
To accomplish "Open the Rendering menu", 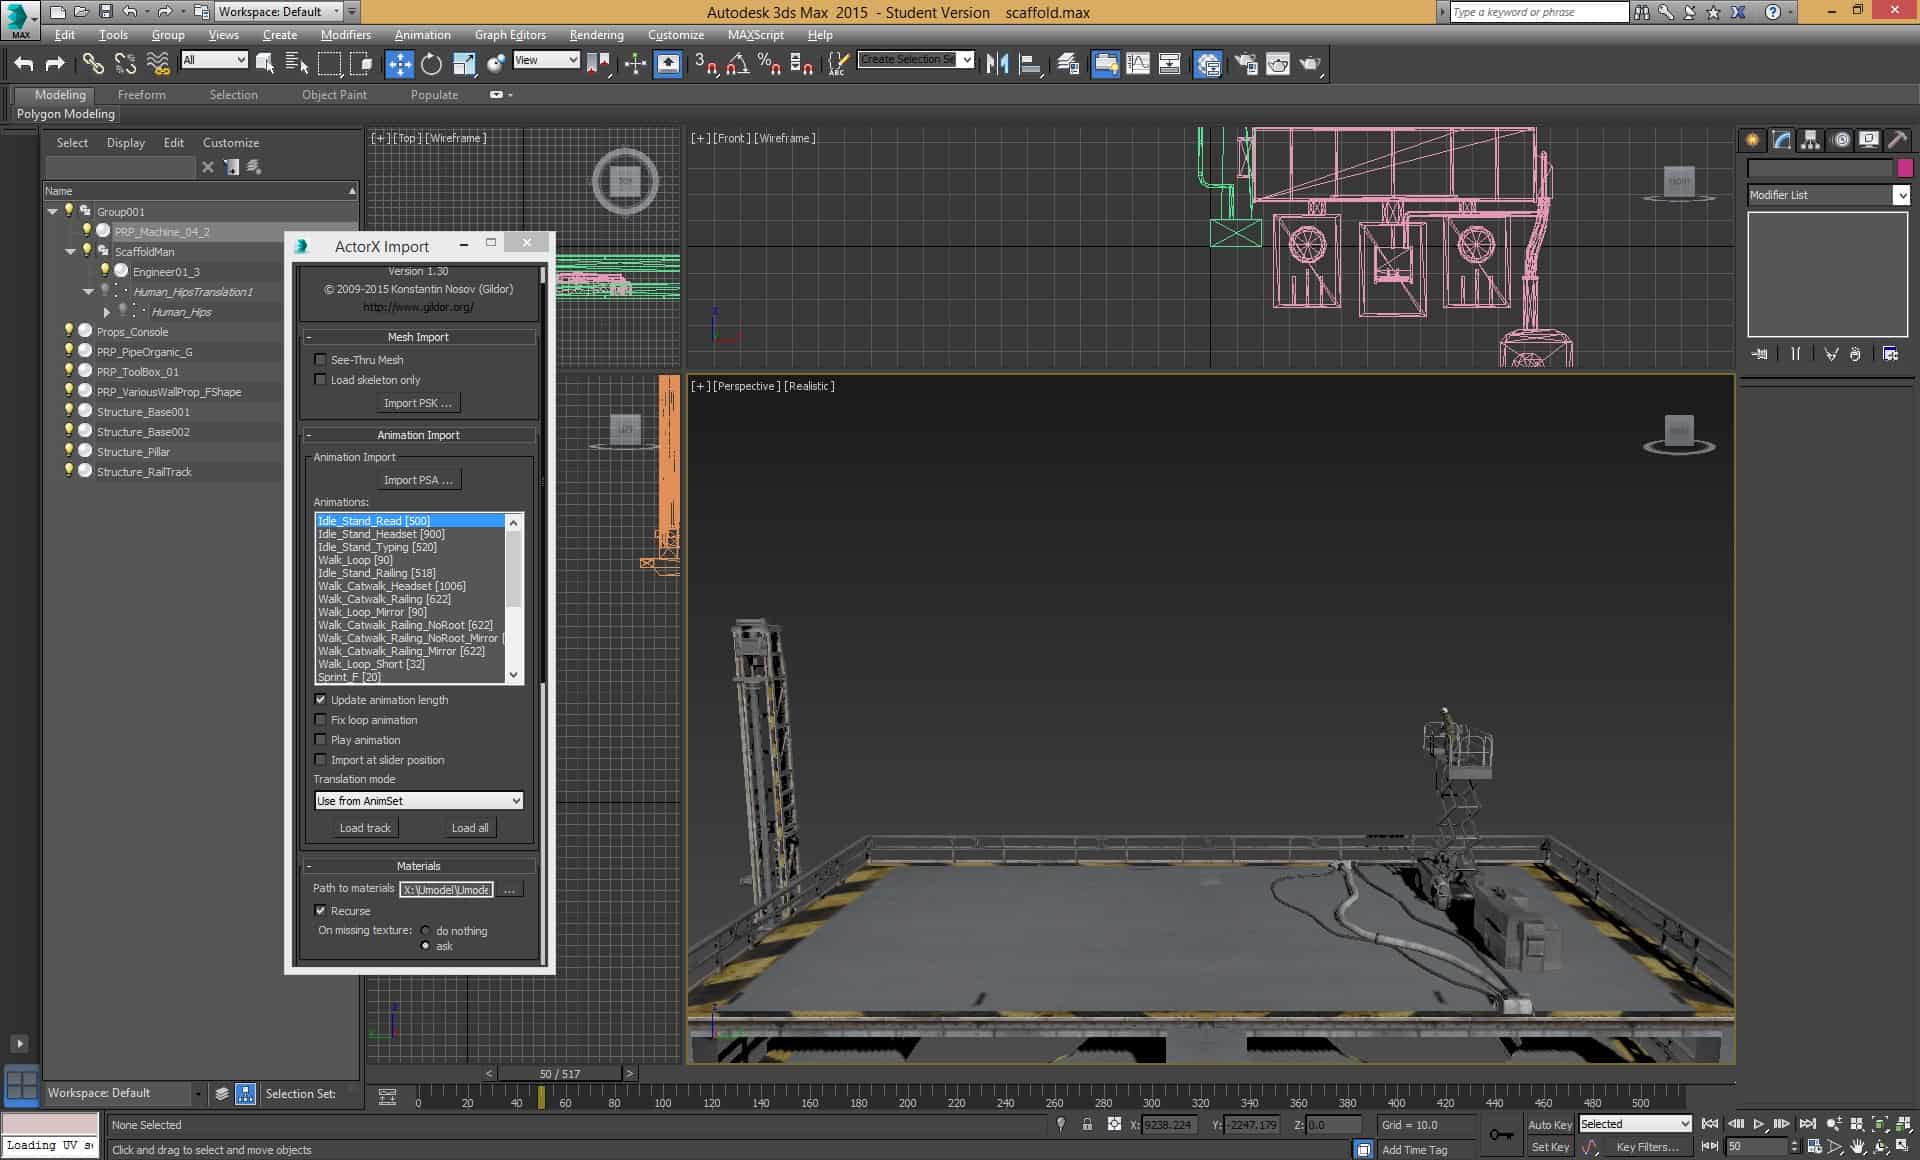I will pyautogui.click(x=596, y=35).
